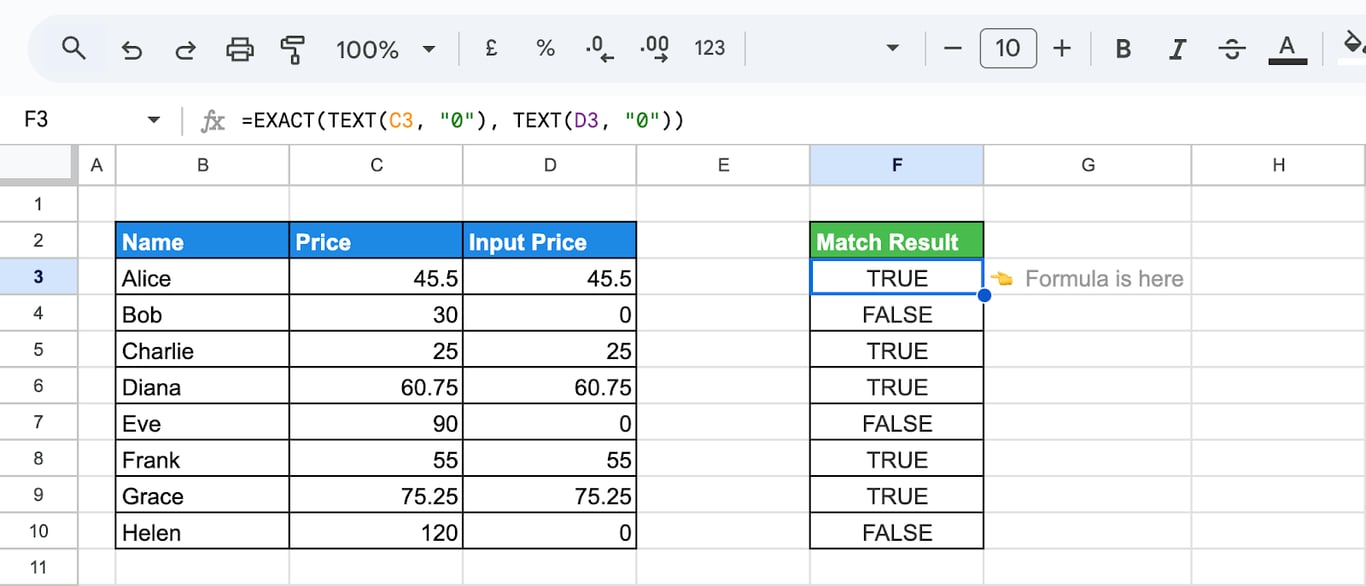Select Diana's Input Price 60.75
Screen dimensions: 1366x586
point(550,387)
